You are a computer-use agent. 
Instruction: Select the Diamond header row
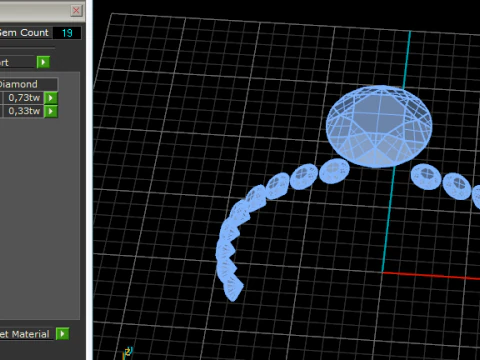coord(28,84)
